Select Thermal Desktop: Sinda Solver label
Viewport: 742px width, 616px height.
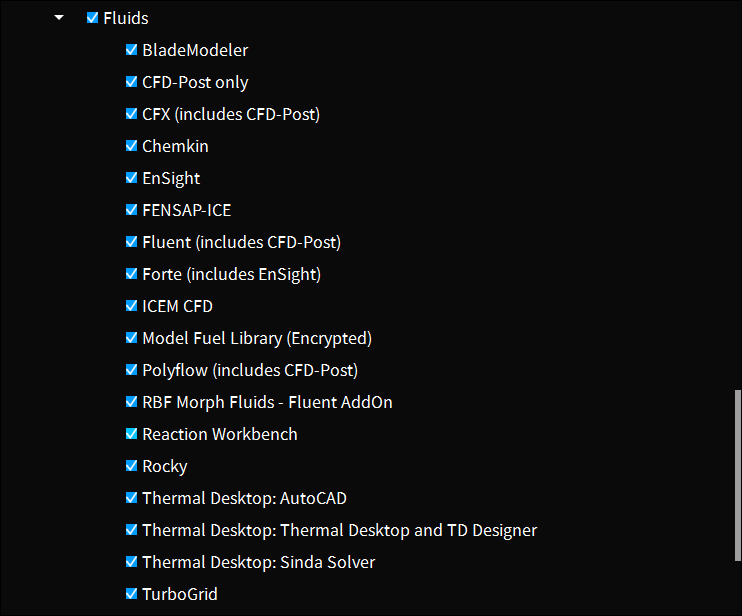[x=258, y=562]
